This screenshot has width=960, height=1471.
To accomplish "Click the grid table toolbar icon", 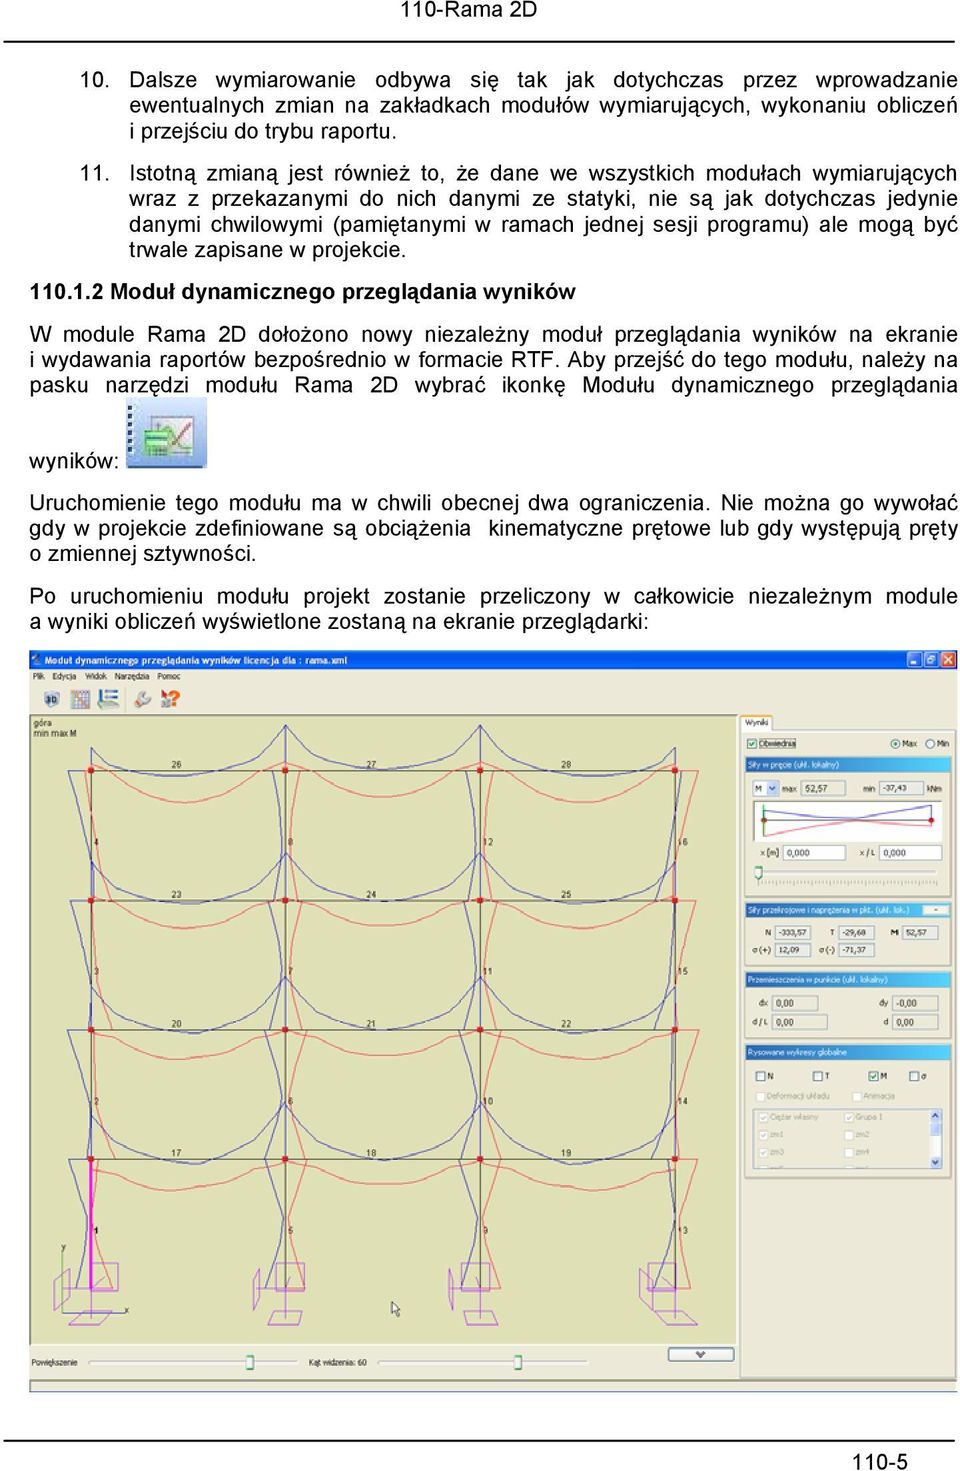I will pyautogui.click(x=80, y=699).
